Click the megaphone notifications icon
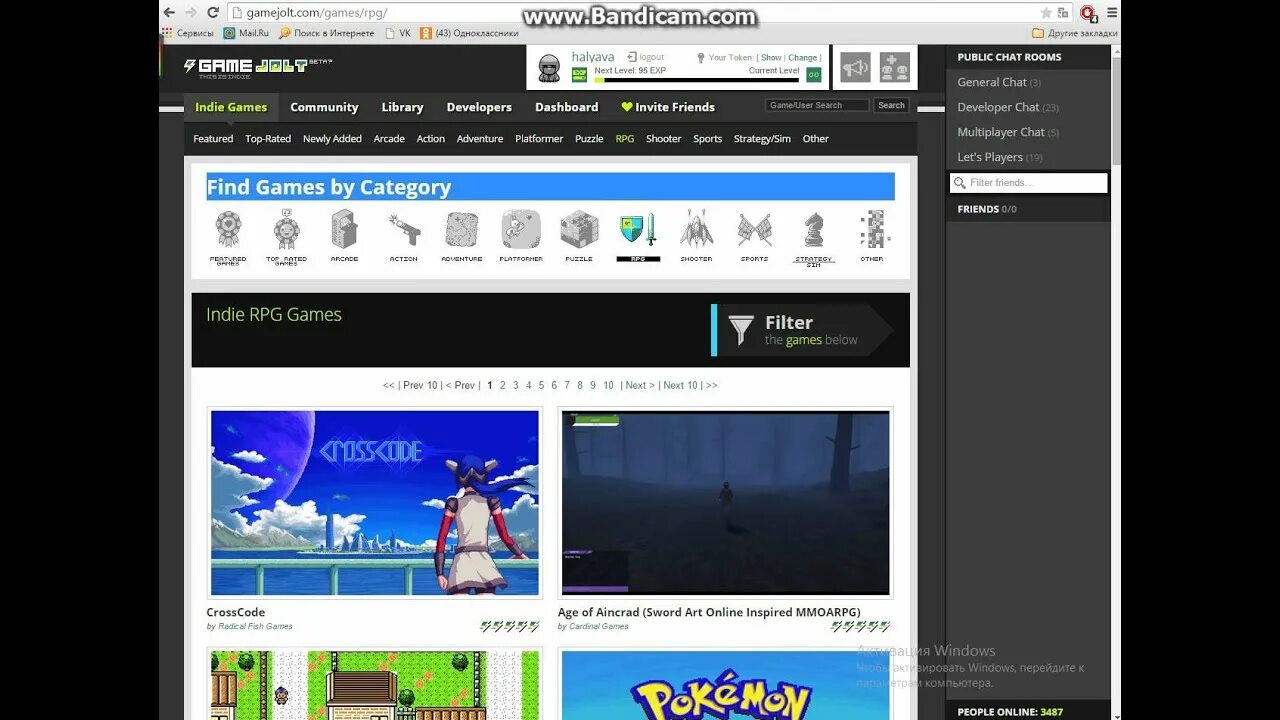 [x=855, y=67]
